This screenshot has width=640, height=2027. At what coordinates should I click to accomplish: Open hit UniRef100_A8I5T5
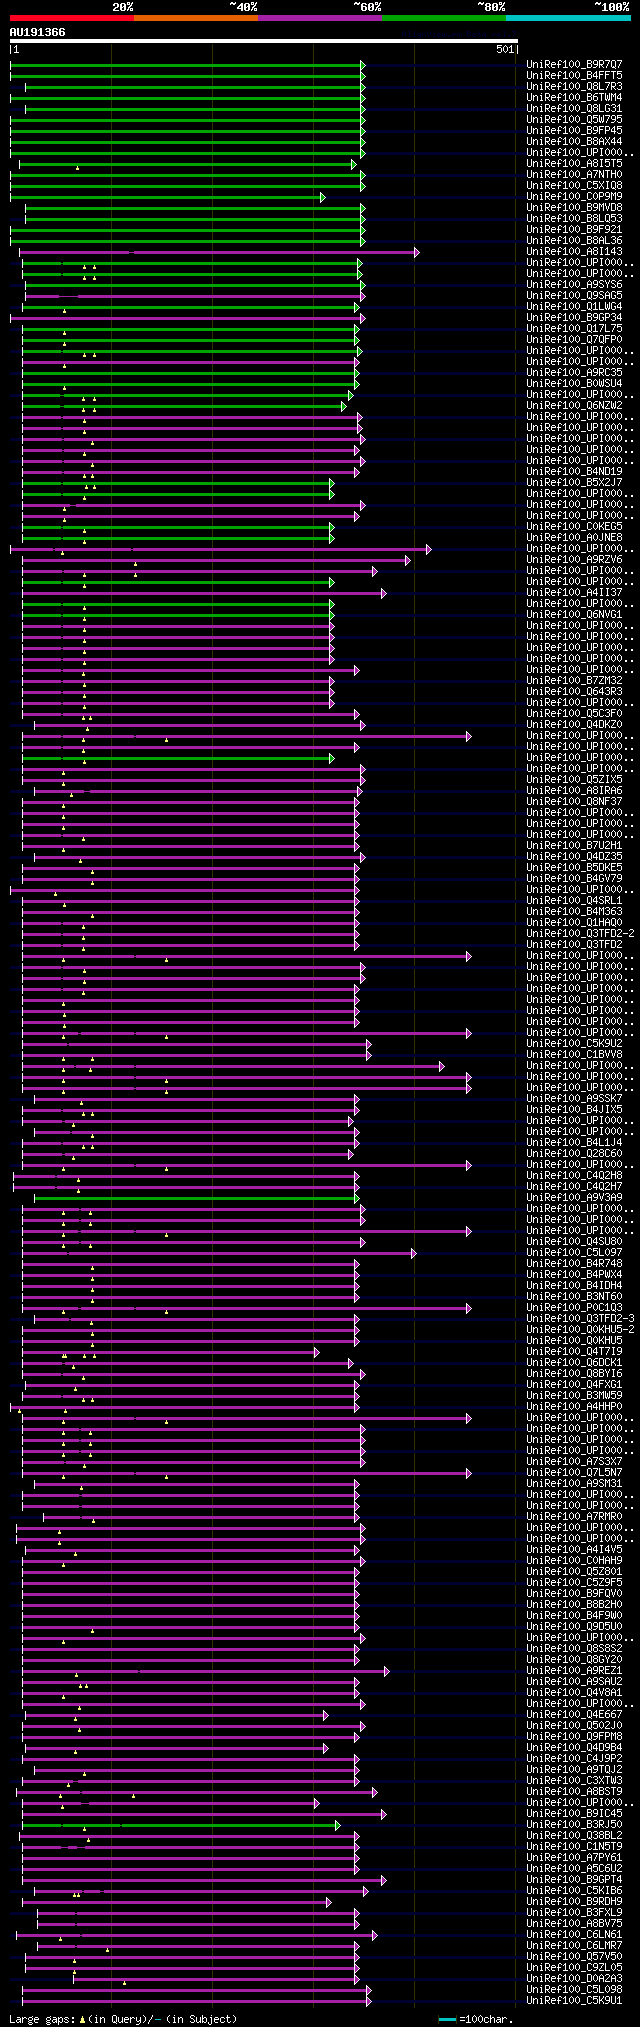click(x=574, y=164)
